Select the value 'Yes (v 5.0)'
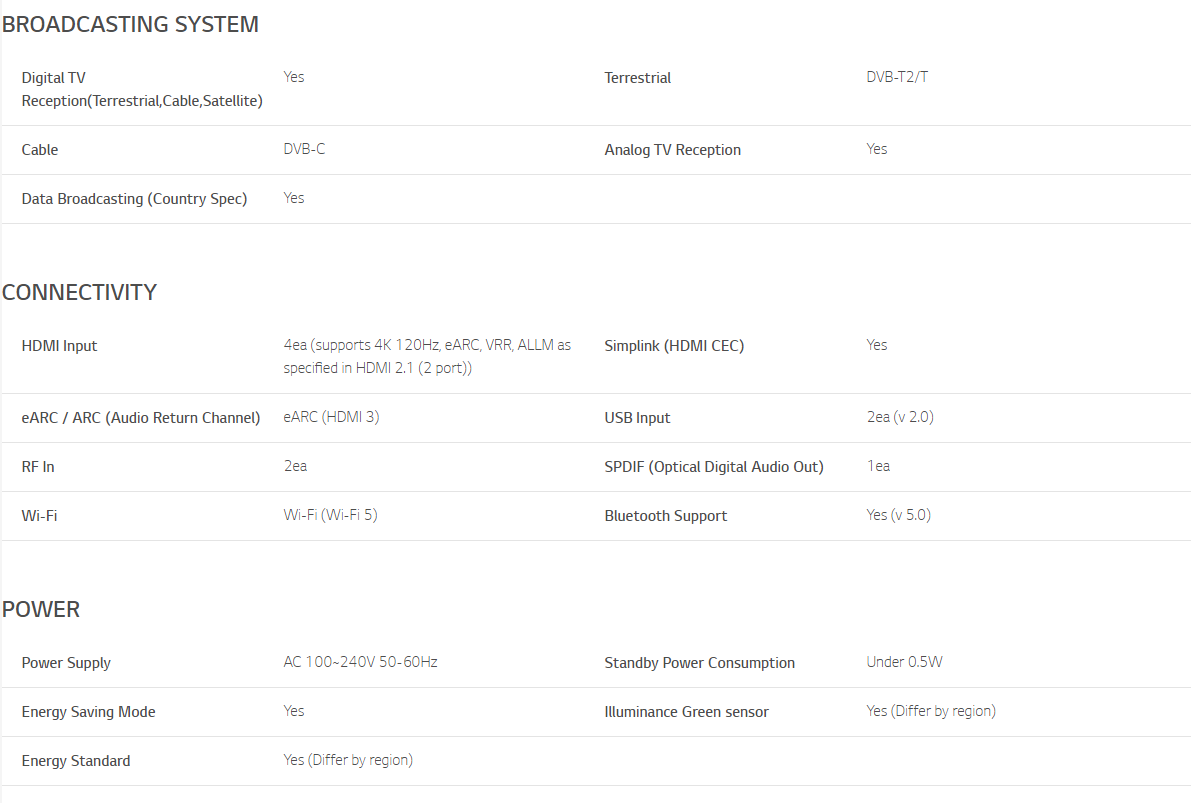This screenshot has width=1191, height=803. pos(899,515)
